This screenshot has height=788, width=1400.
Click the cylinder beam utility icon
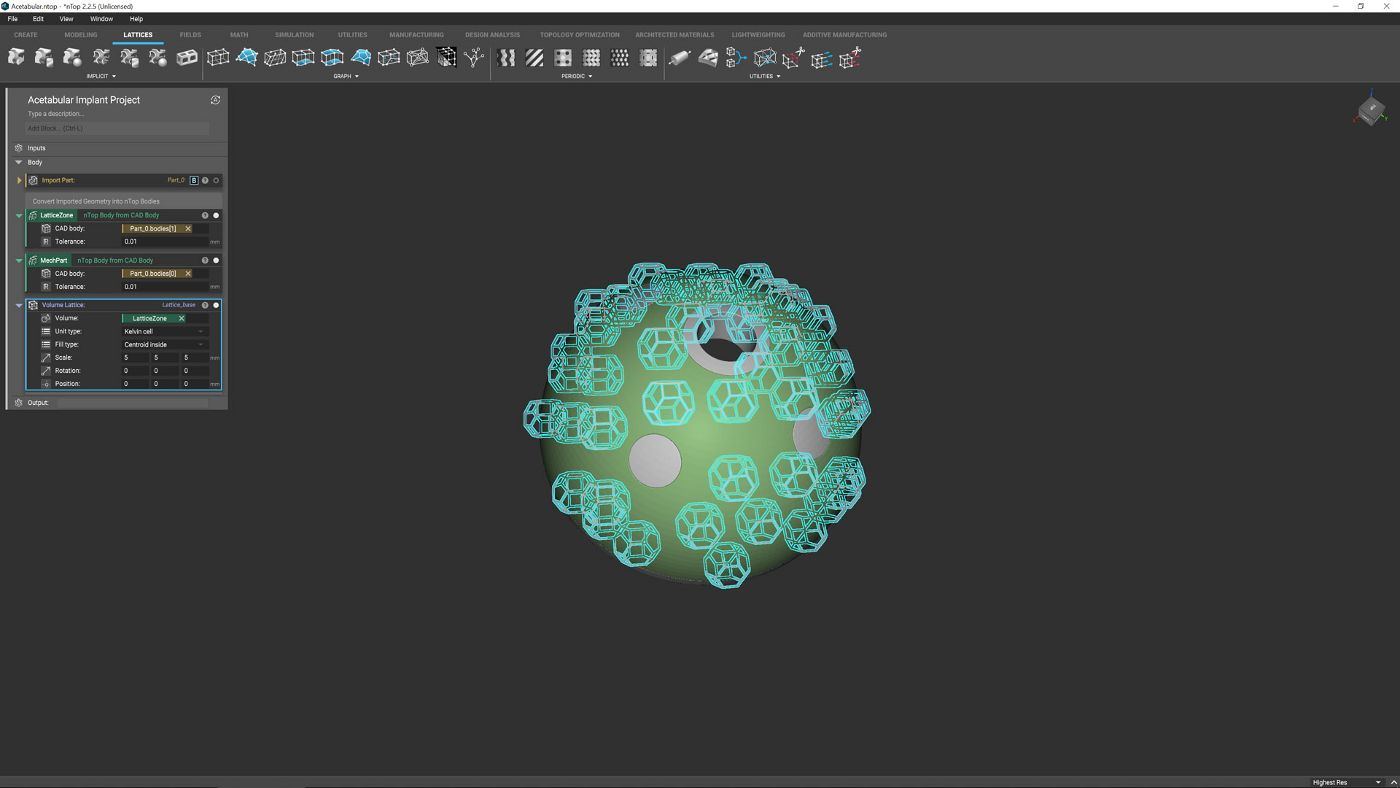tap(679, 58)
